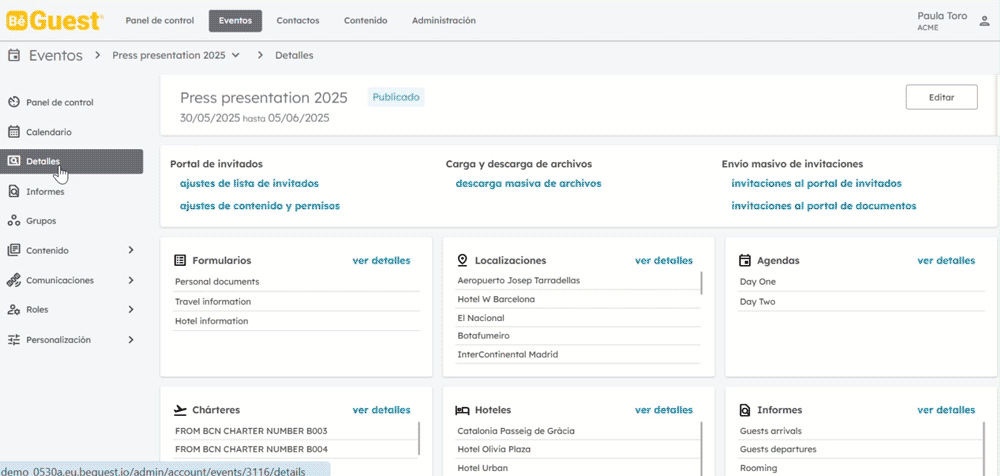This screenshot has height=476, width=1000.
Task: View details of Chárteres card
Action: tap(381, 410)
